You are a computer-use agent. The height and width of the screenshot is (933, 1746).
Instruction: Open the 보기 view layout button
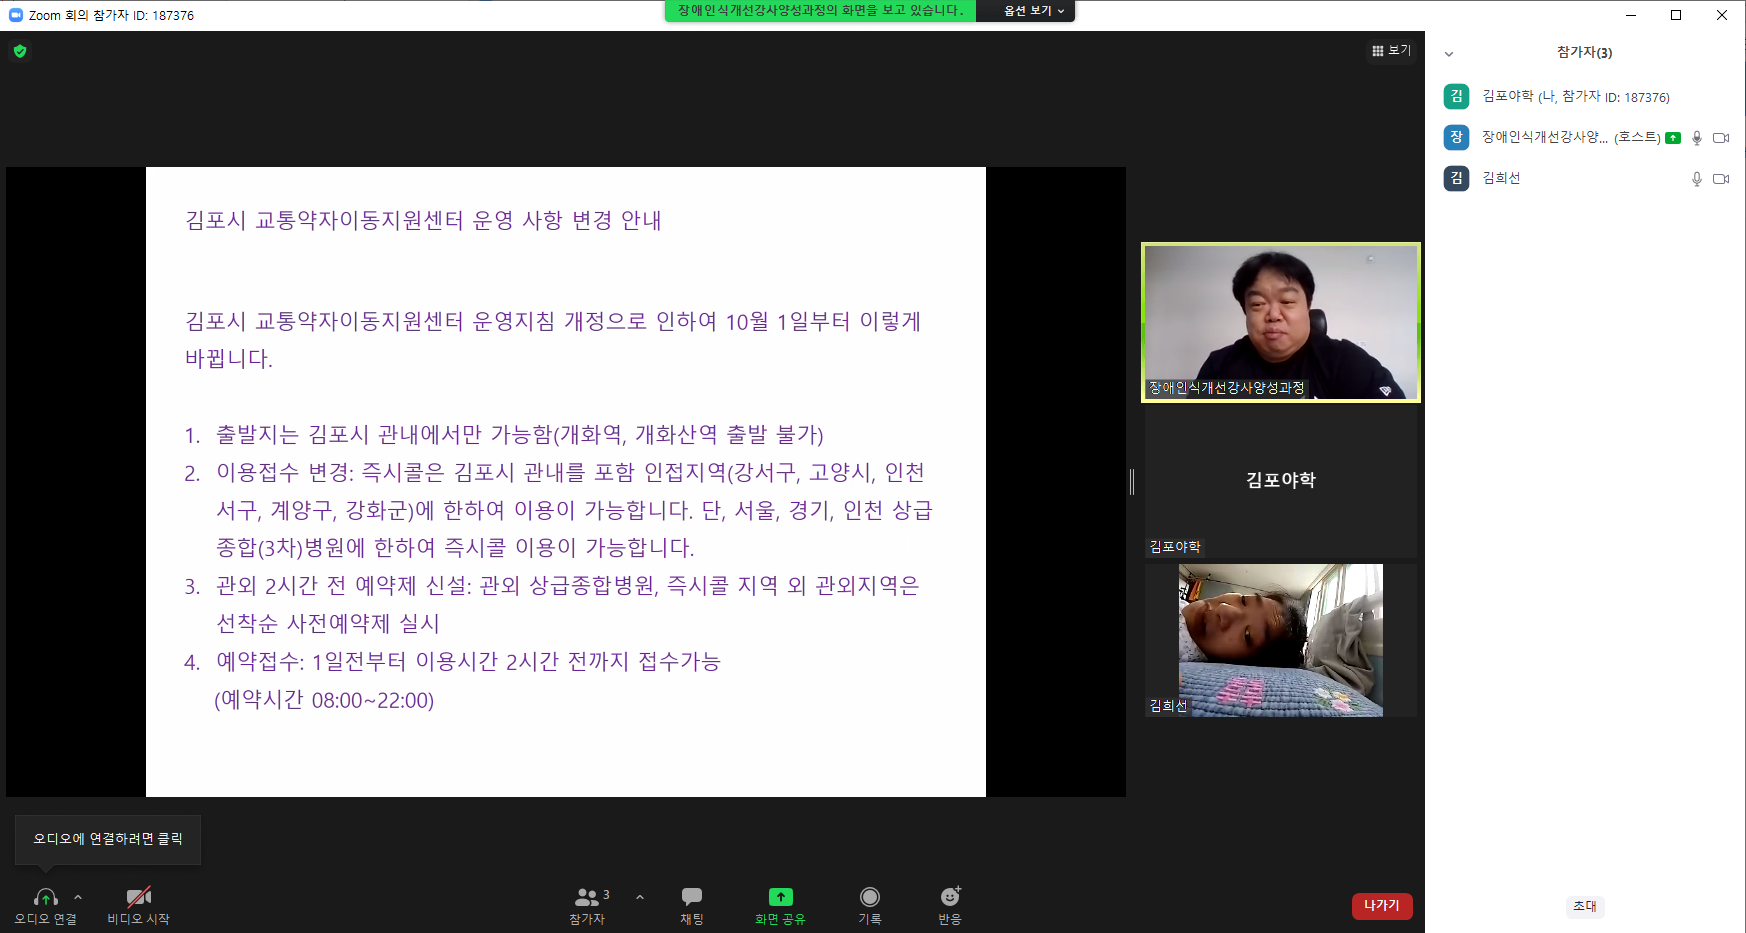click(1391, 51)
